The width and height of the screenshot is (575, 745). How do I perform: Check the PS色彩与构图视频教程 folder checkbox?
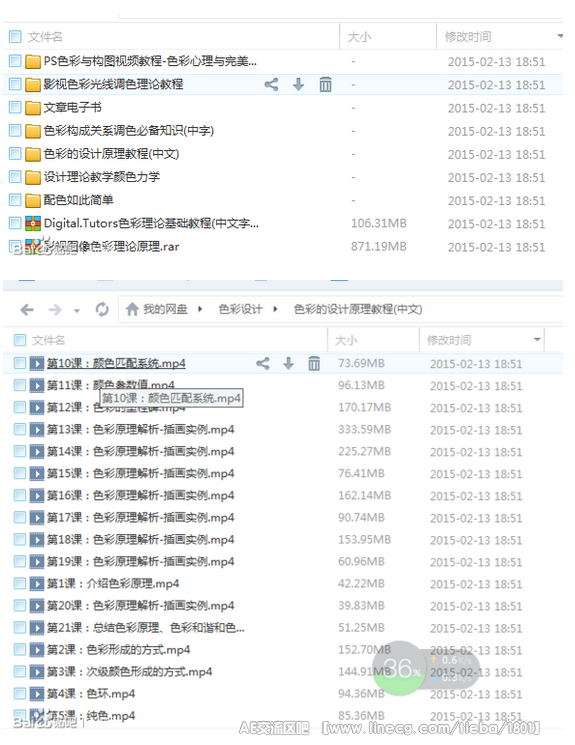tap(15, 61)
